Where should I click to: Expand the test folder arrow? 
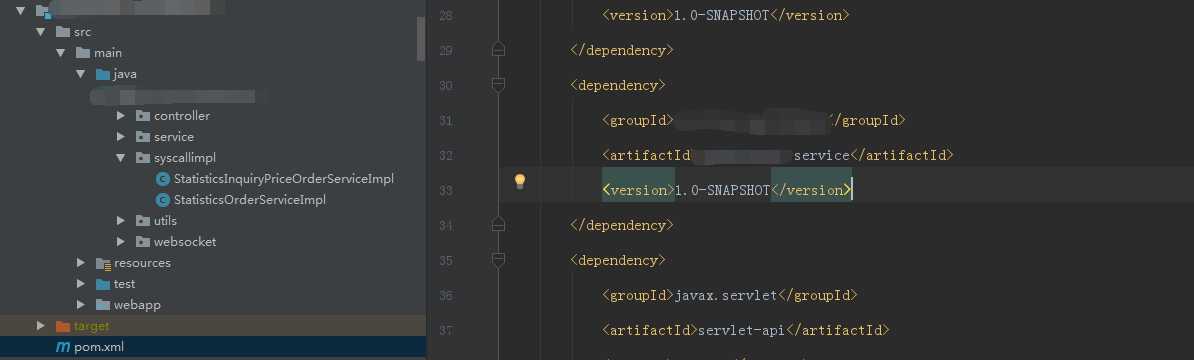[81, 284]
